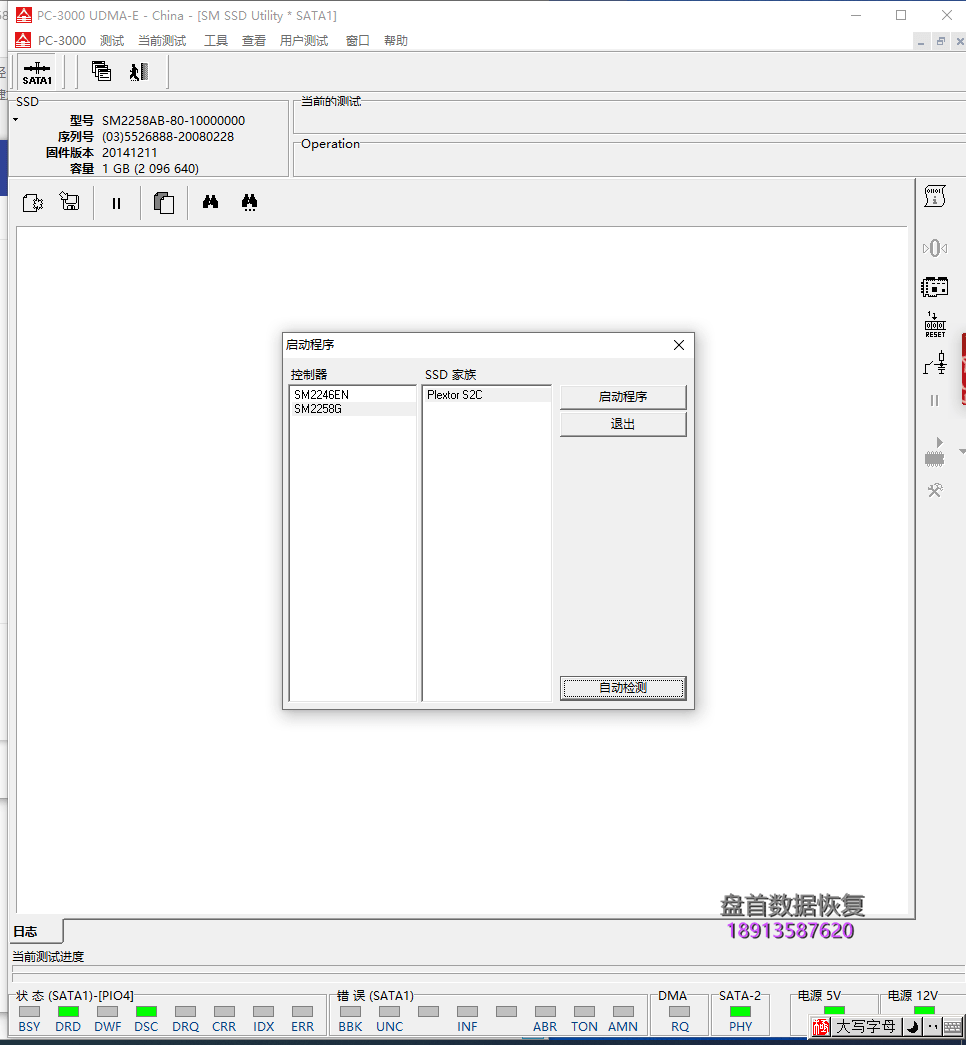The image size is (966, 1045).
Task: Restore the inner MDI window
Action: coord(941,41)
